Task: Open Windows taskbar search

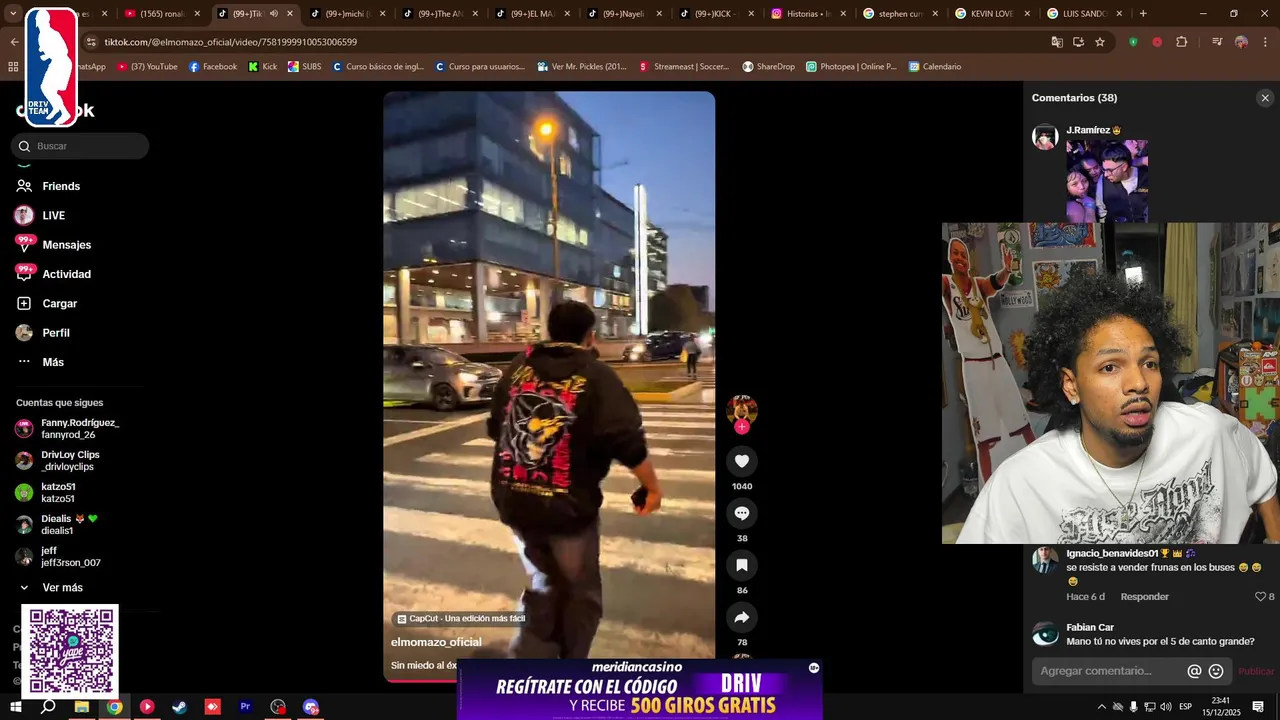Action: pyautogui.click(x=48, y=707)
